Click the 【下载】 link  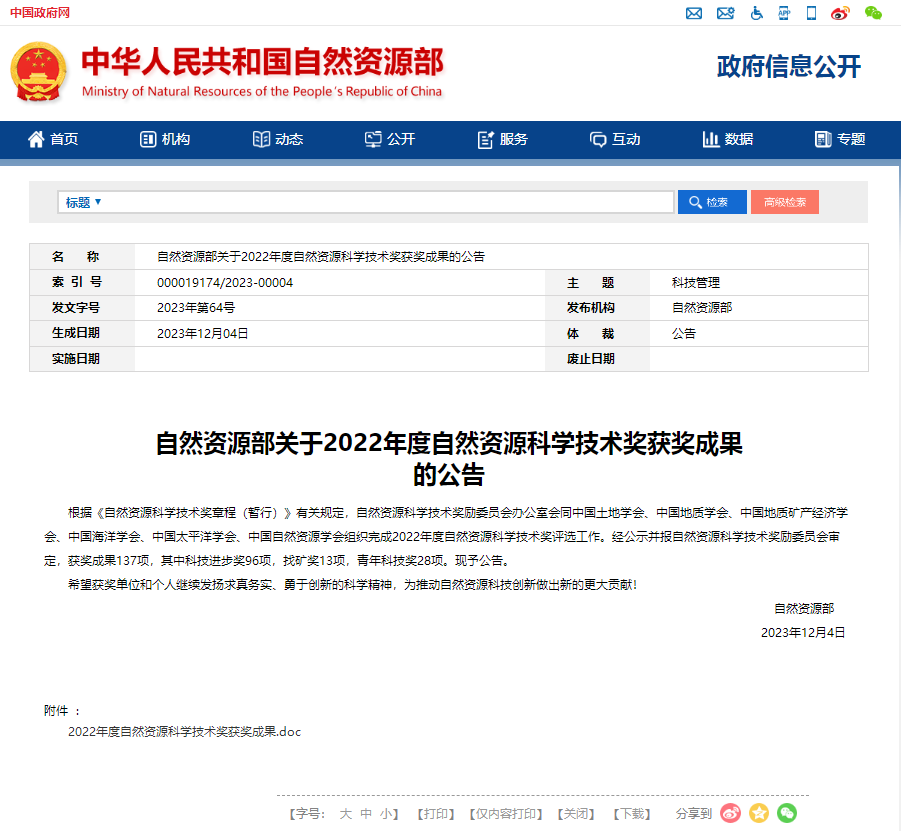[632, 814]
